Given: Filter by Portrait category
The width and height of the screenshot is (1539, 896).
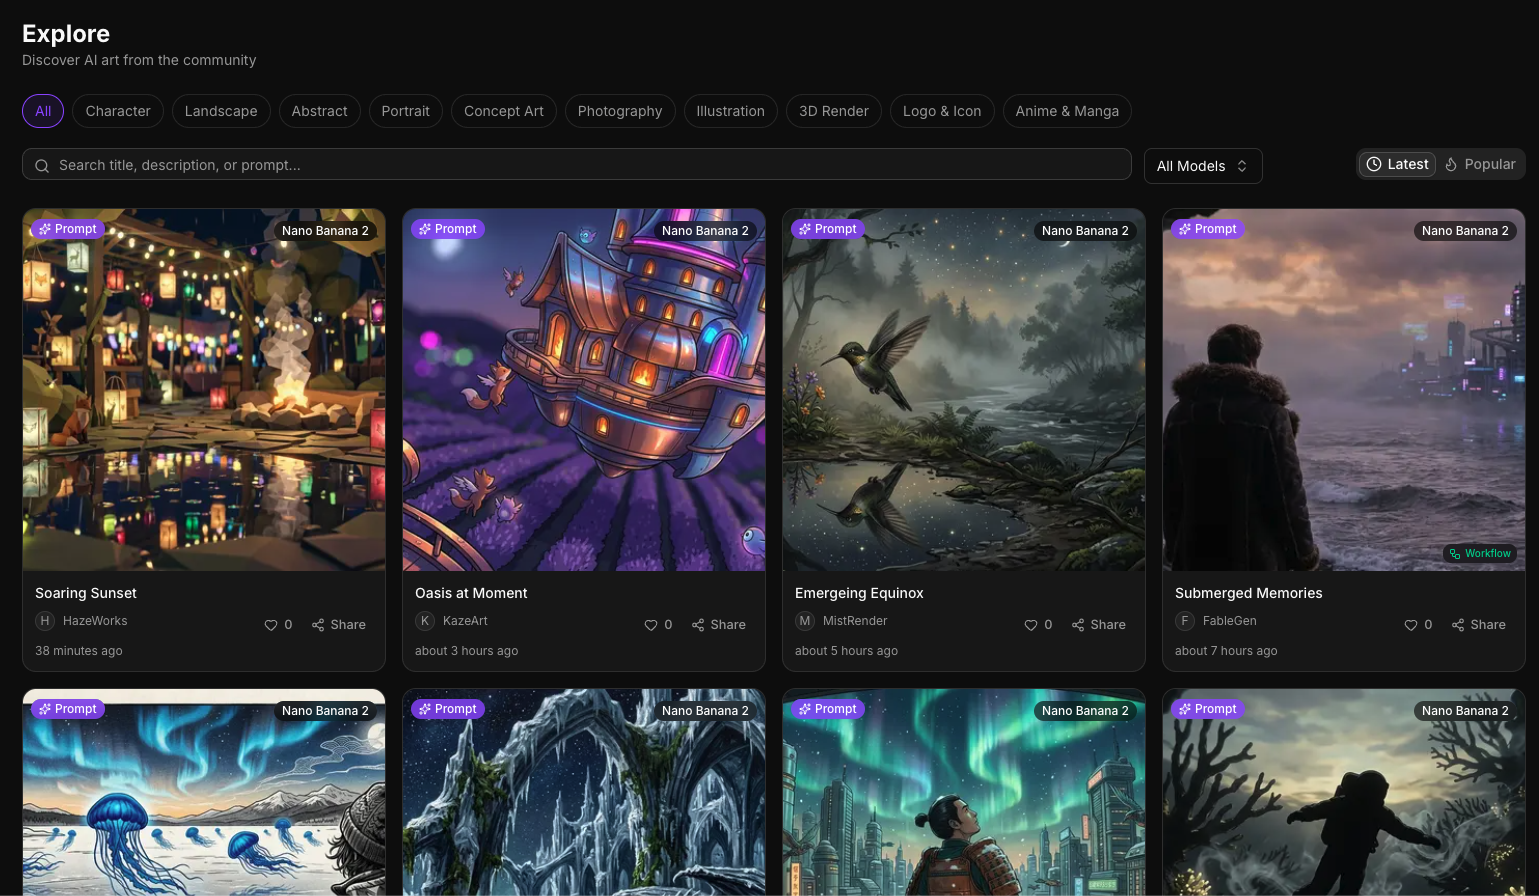Looking at the screenshot, I should point(405,111).
